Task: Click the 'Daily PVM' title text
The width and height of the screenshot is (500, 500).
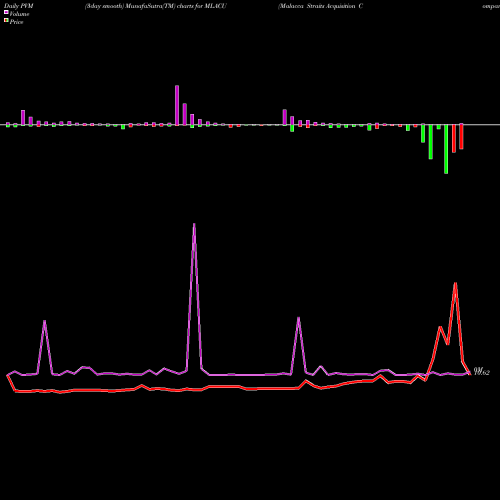Action: click(x=19, y=6)
